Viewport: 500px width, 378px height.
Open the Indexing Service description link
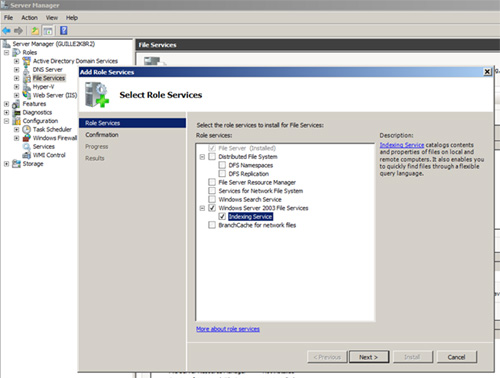point(402,145)
